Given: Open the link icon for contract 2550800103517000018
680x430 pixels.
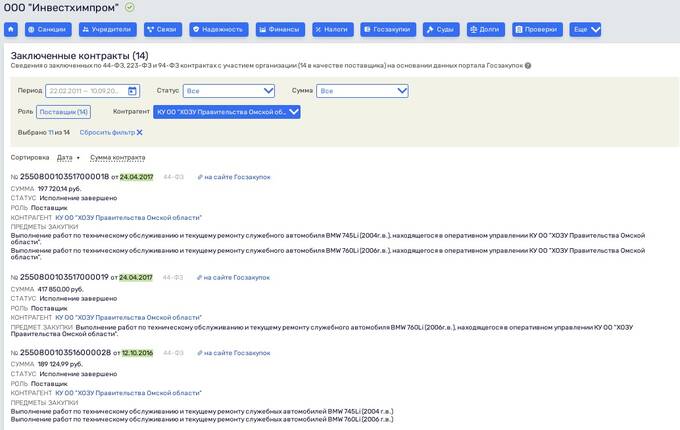Looking at the screenshot, I should (200, 177).
